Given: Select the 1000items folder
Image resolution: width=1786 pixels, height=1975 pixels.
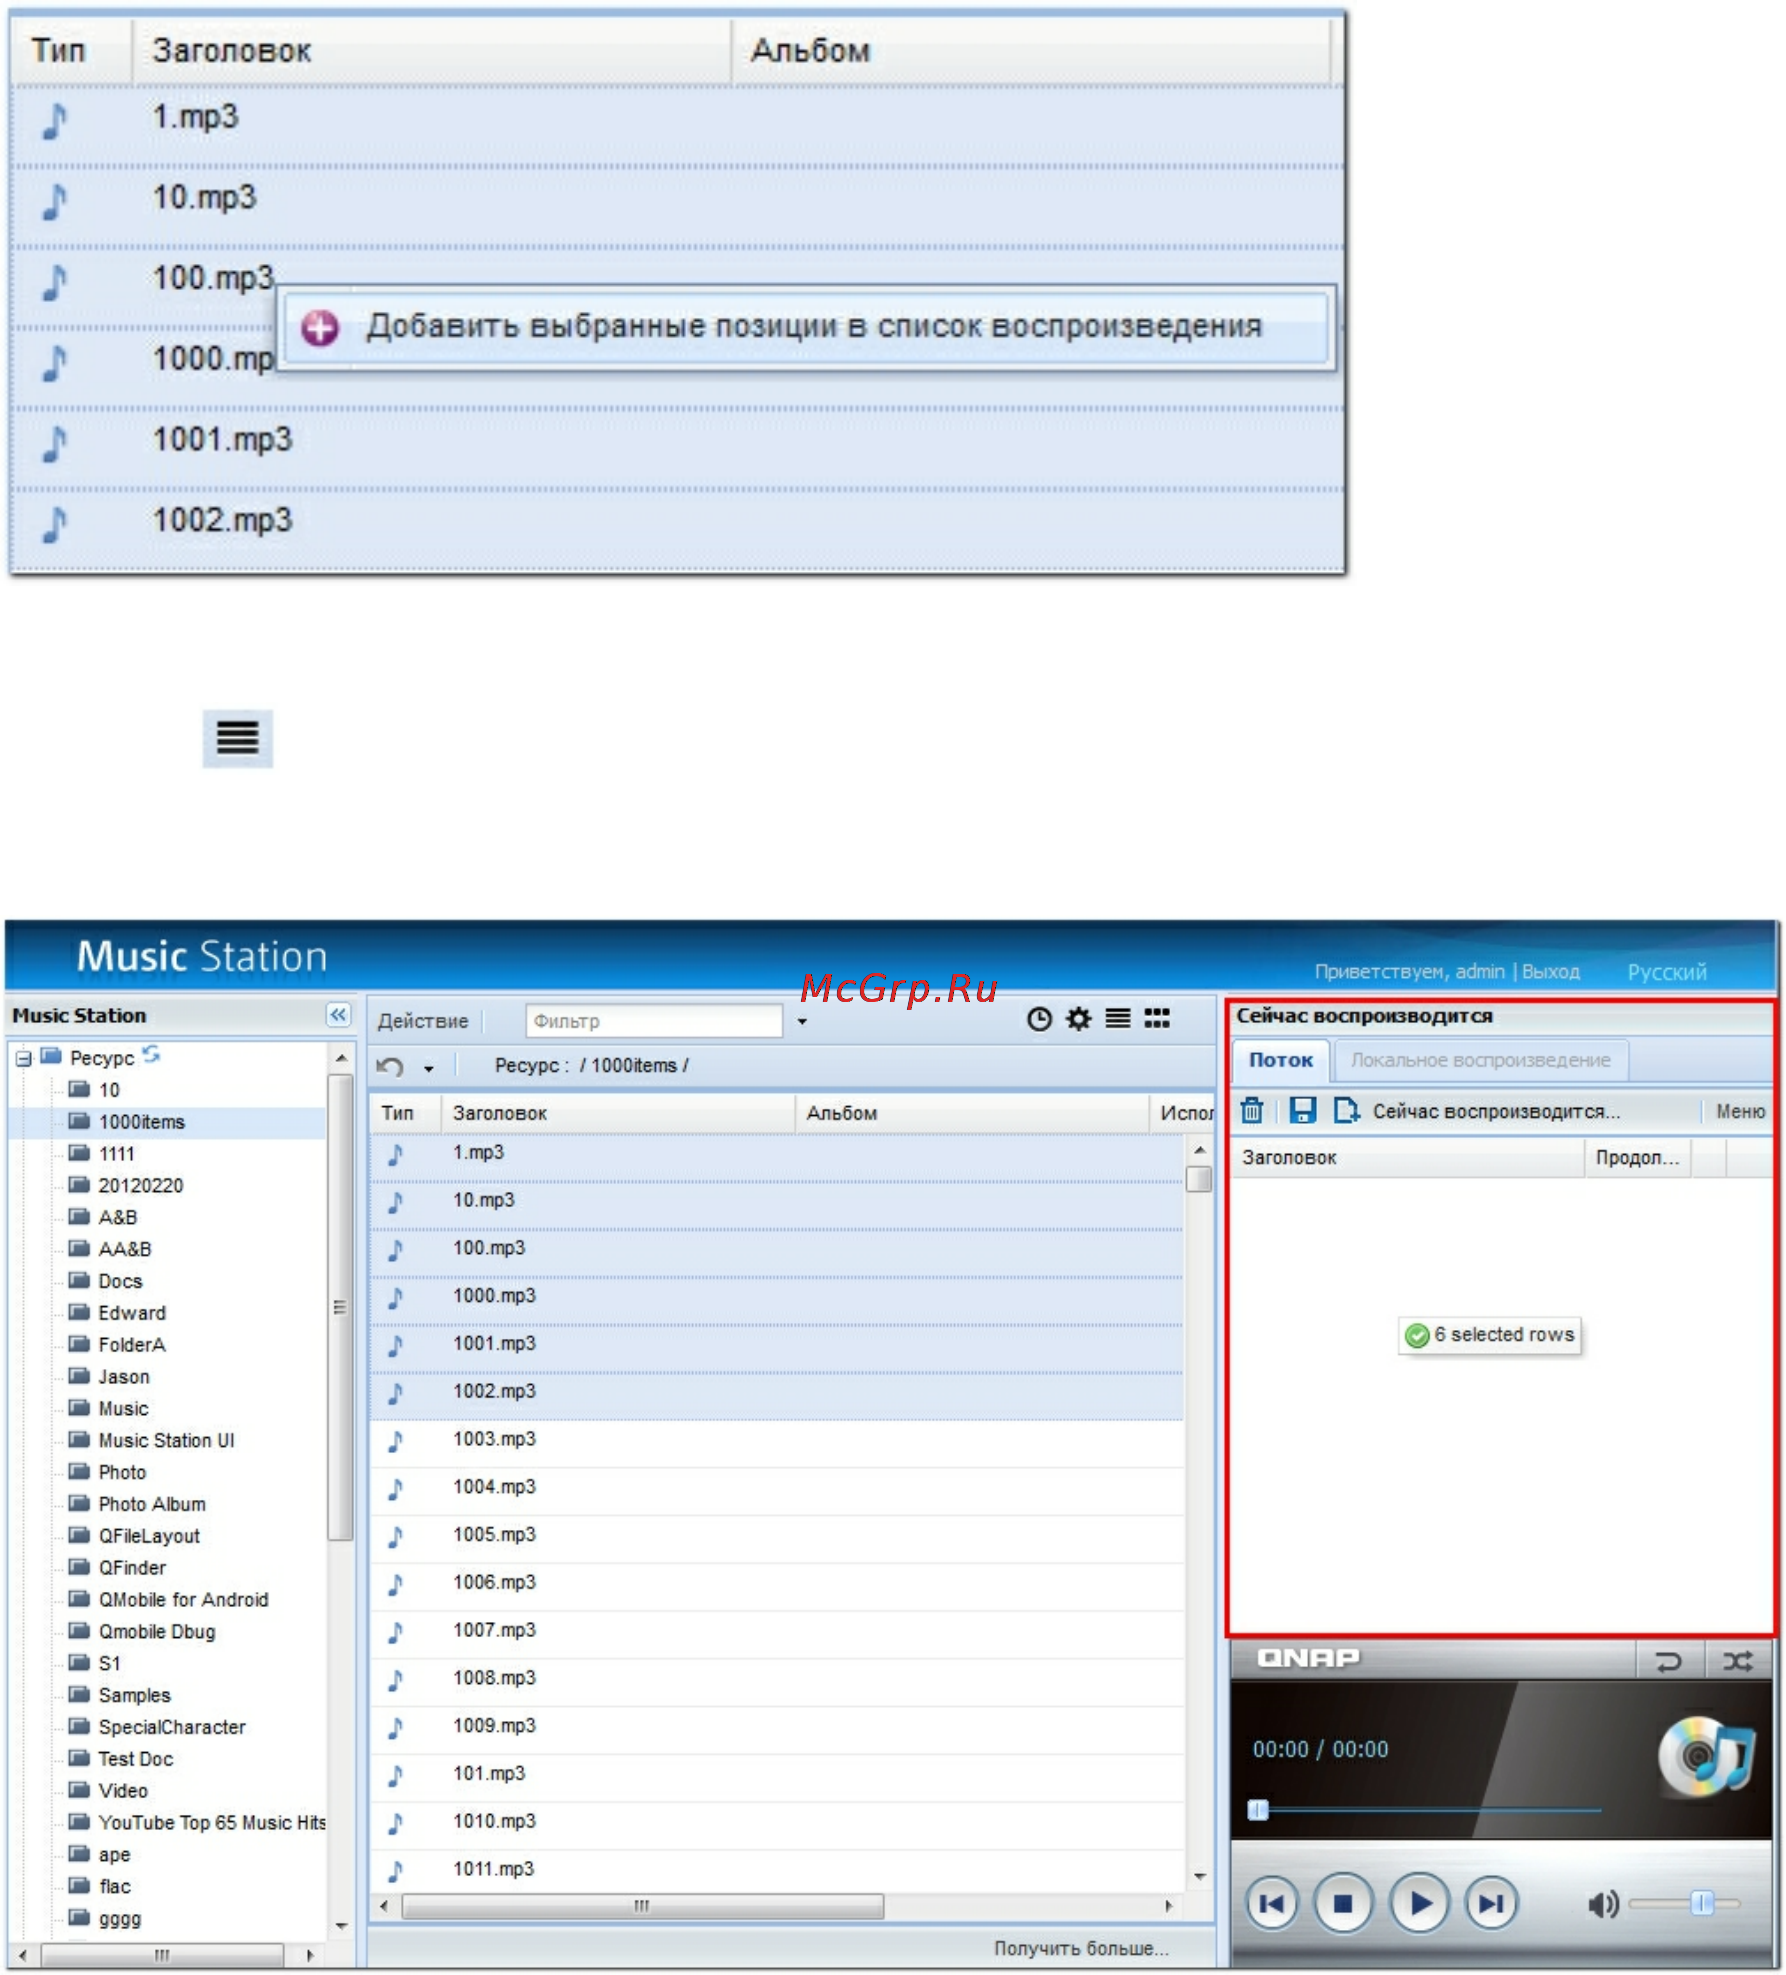Looking at the screenshot, I should [x=142, y=1122].
